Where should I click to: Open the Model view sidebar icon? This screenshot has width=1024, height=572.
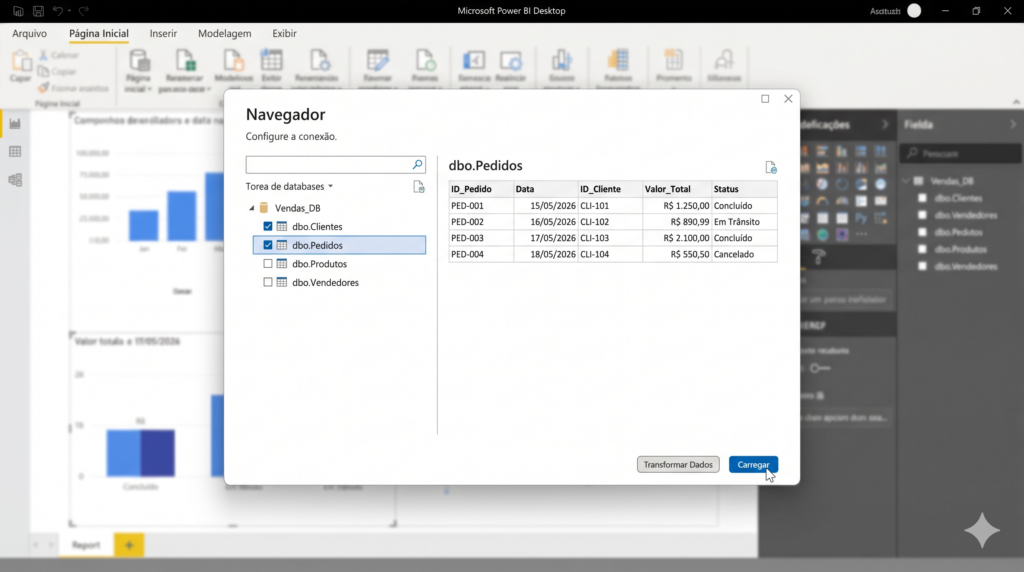[x=15, y=180]
